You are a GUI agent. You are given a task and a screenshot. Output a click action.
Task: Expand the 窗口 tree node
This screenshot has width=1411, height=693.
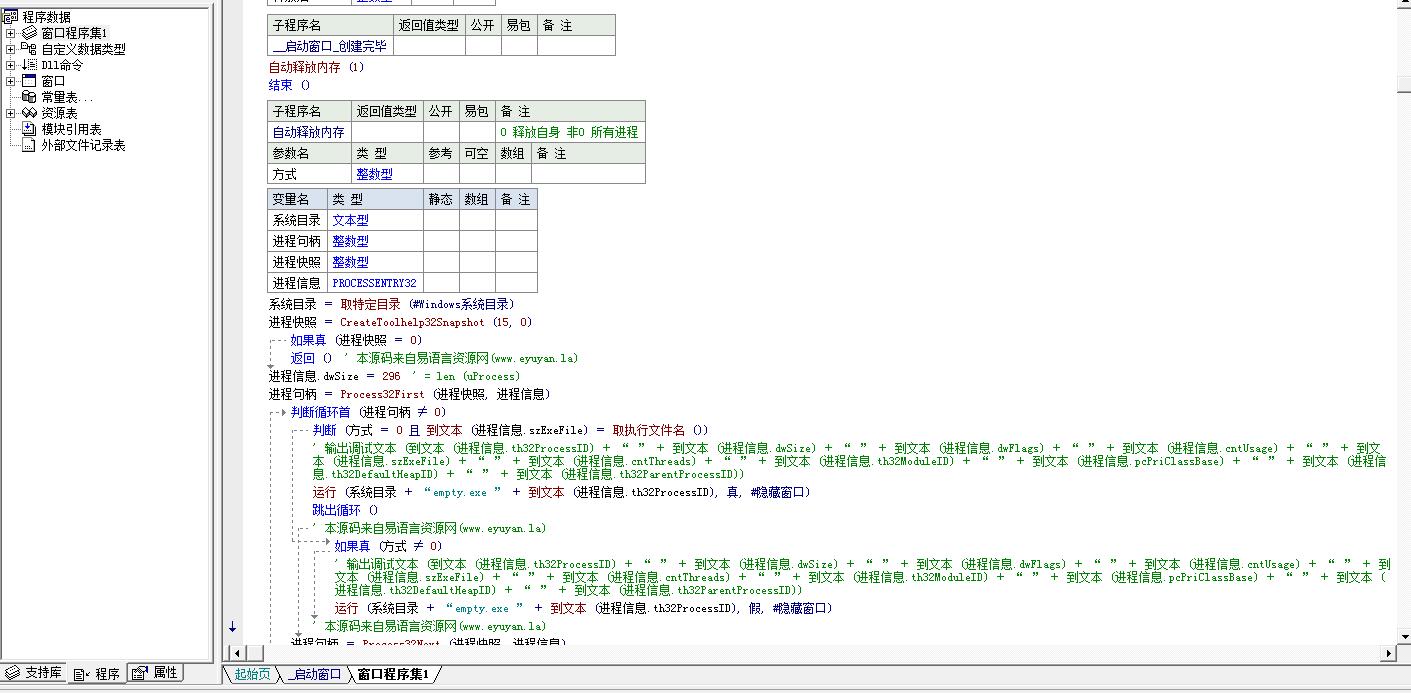pos(11,81)
